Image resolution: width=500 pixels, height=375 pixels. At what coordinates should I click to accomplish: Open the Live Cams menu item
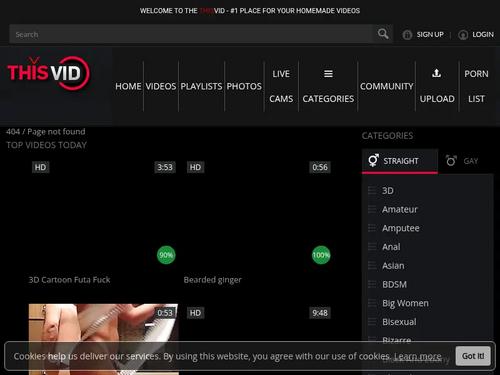click(x=281, y=86)
